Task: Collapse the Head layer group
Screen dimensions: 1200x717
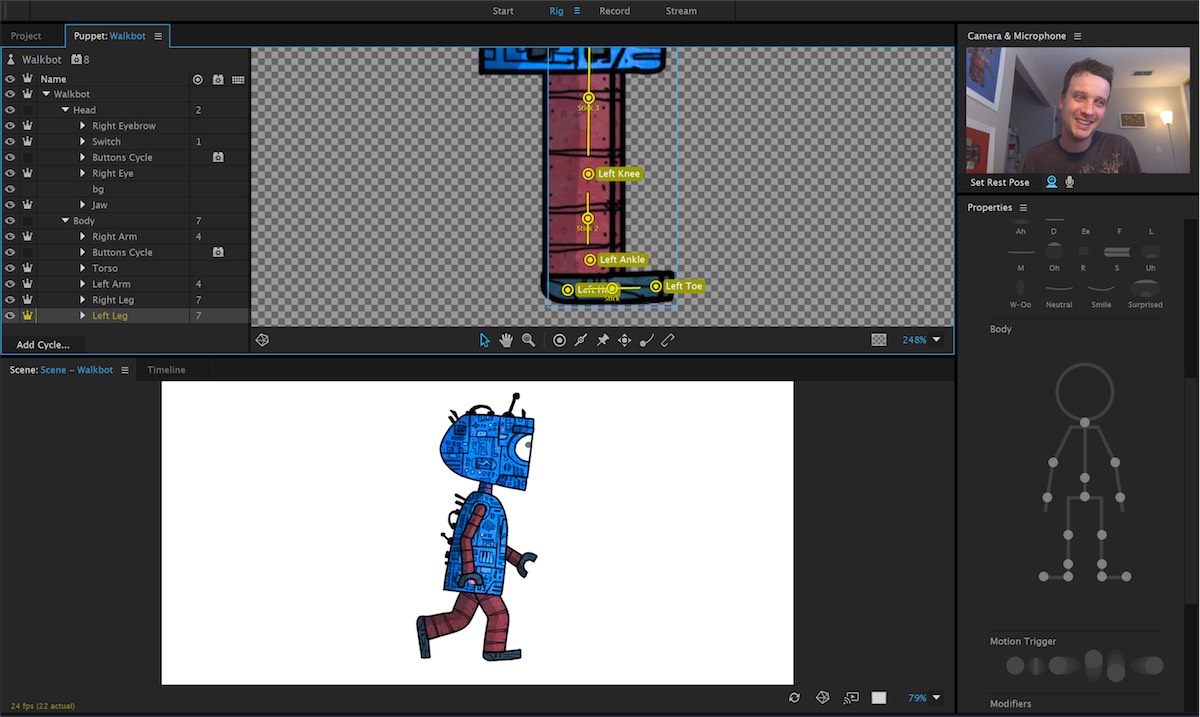Action: [x=65, y=110]
